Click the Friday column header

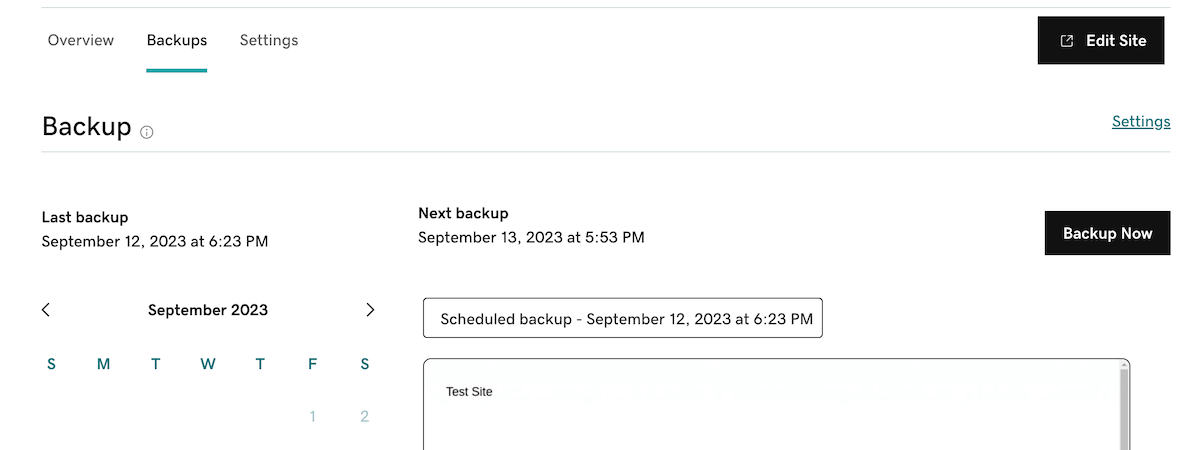(x=313, y=364)
